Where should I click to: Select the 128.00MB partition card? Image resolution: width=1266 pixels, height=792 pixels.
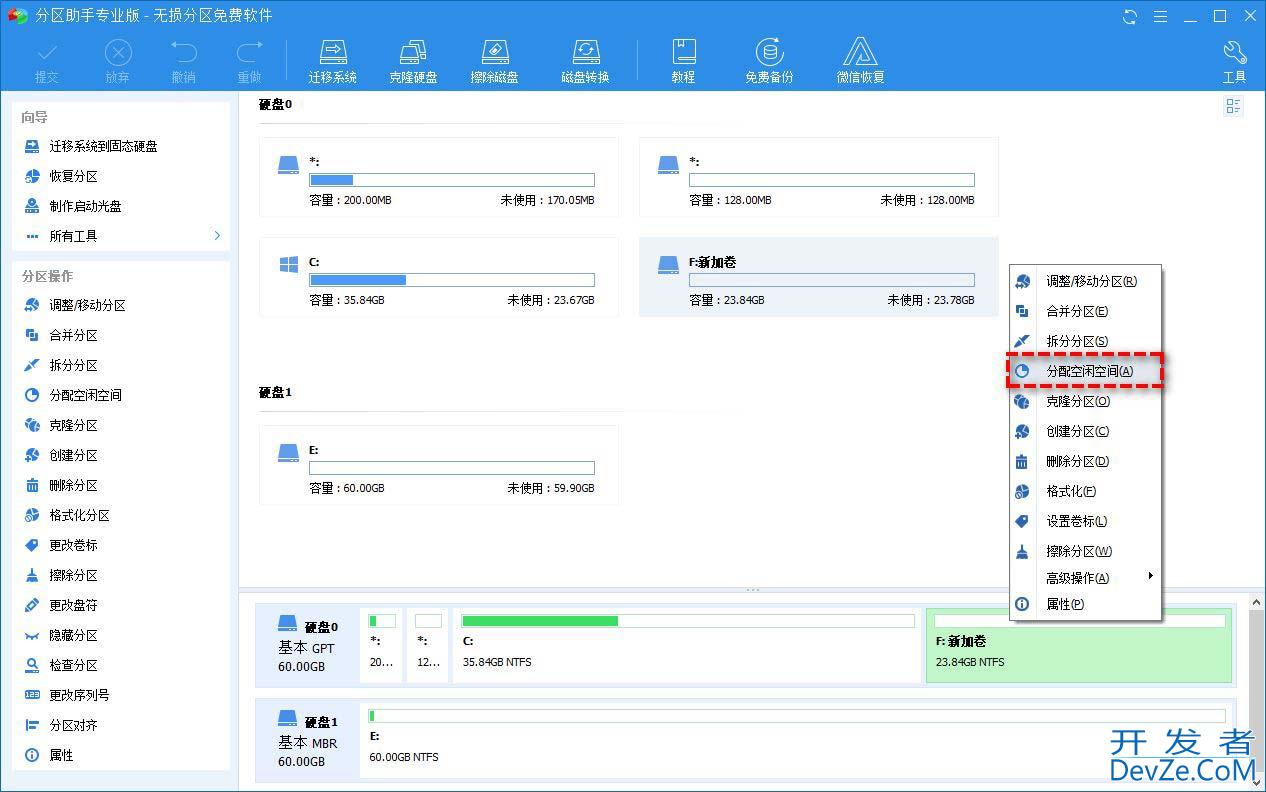pyautogui.click(x=819, y=177)
